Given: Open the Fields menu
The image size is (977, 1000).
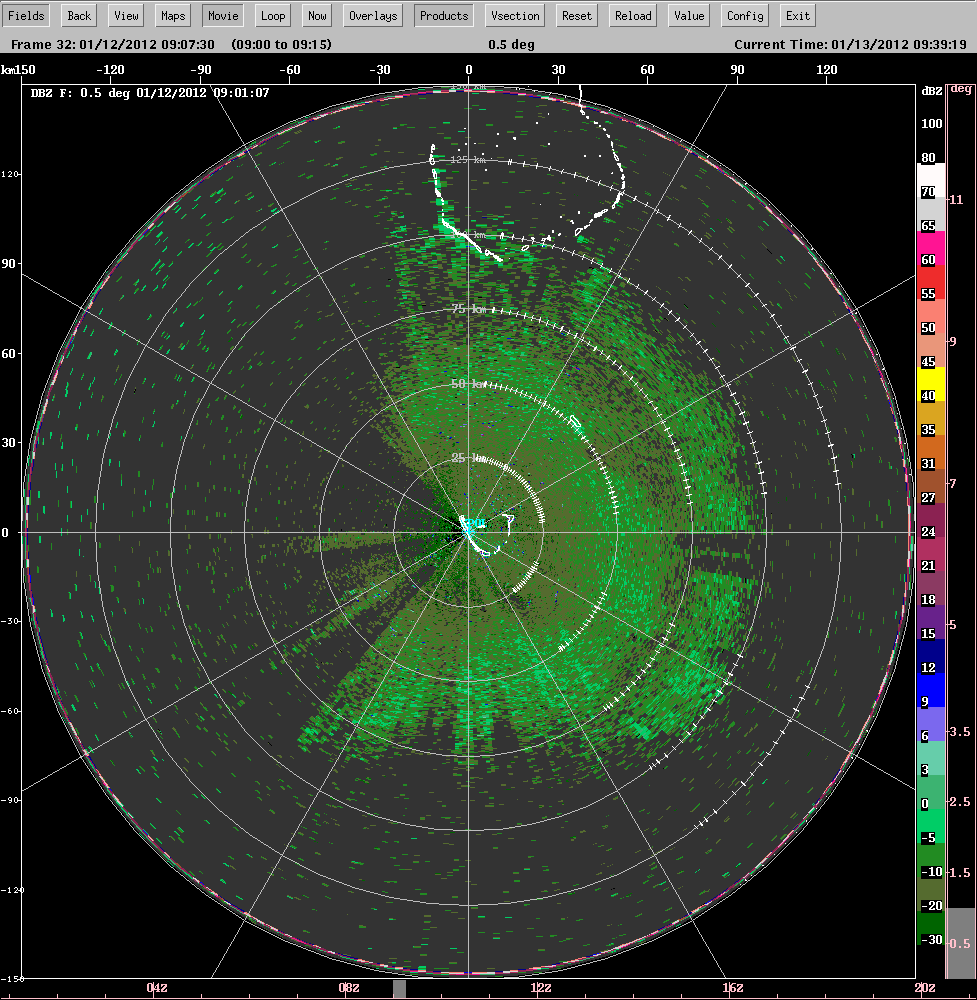Looking at the screenshot, I should 26,15.
